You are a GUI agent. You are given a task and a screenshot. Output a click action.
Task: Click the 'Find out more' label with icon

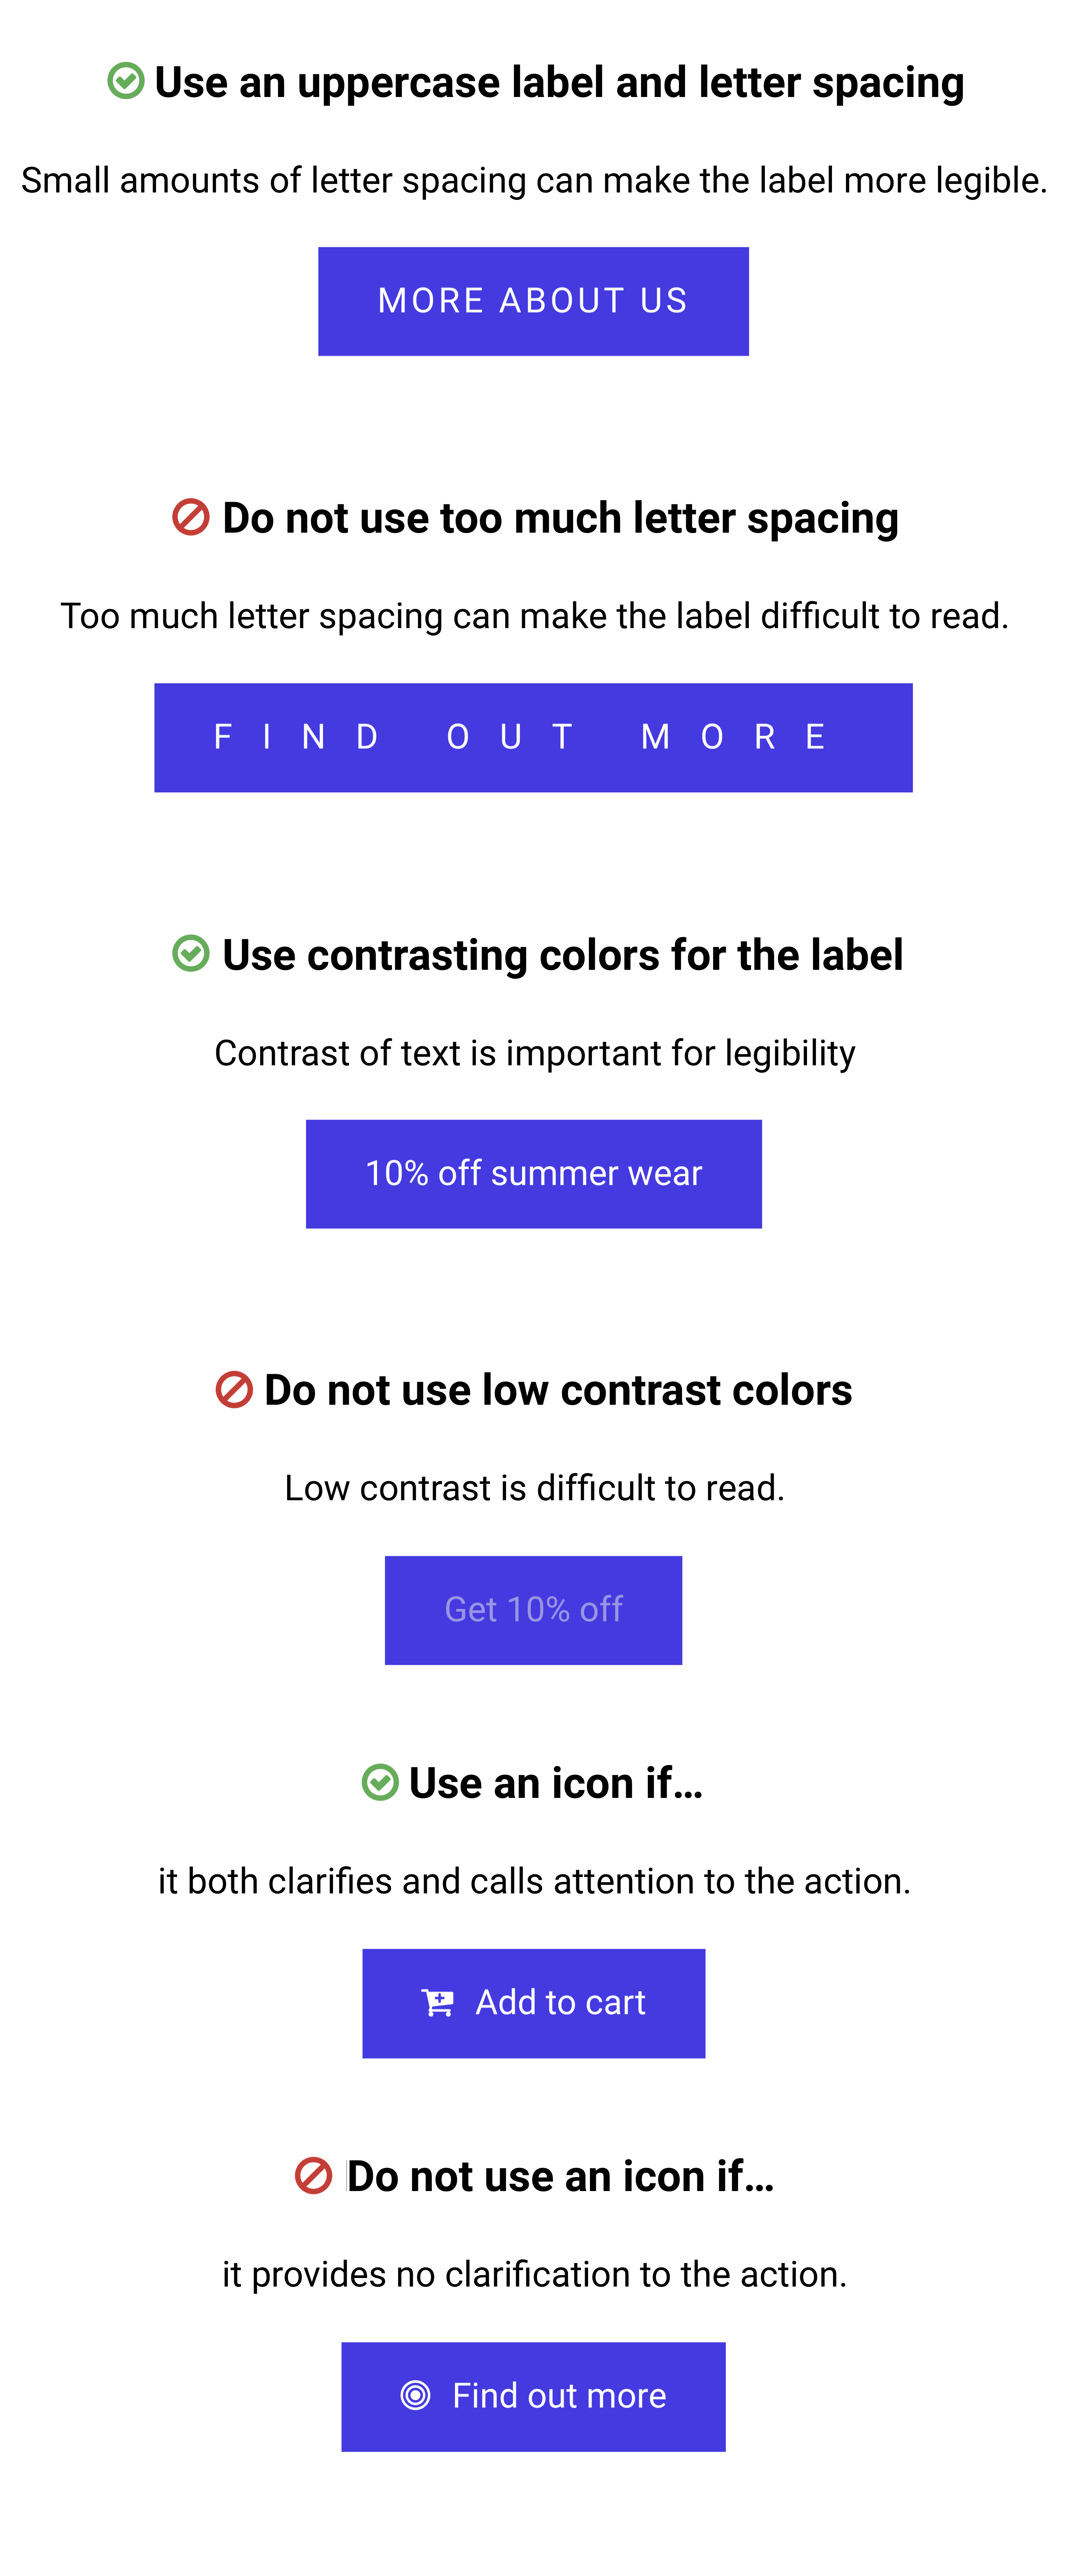pyautogui.click(x=559, y=2395)
